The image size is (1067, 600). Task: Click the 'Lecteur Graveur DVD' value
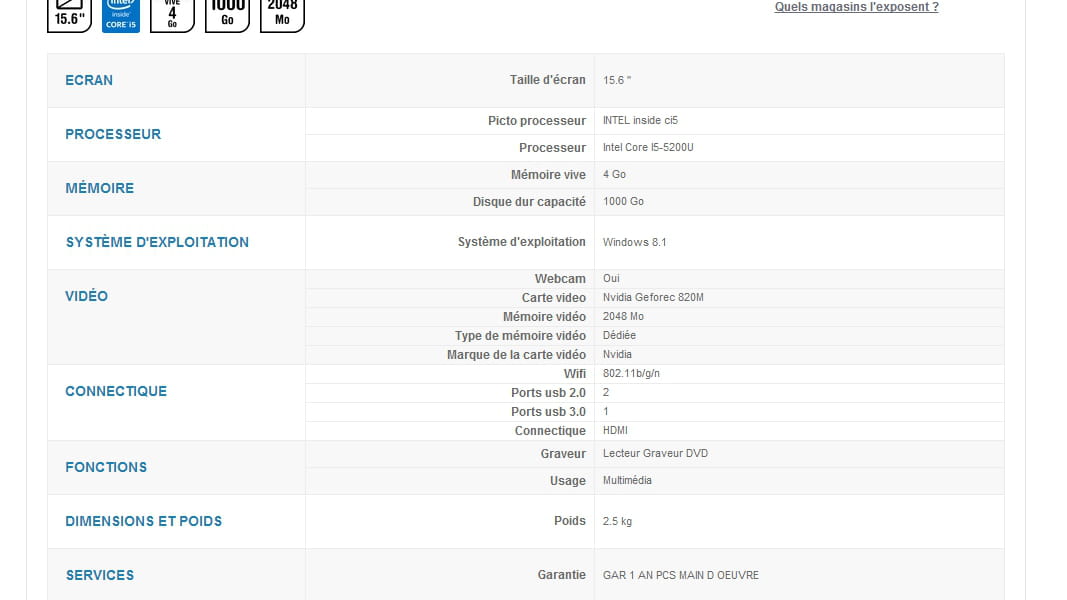[655, 454]
